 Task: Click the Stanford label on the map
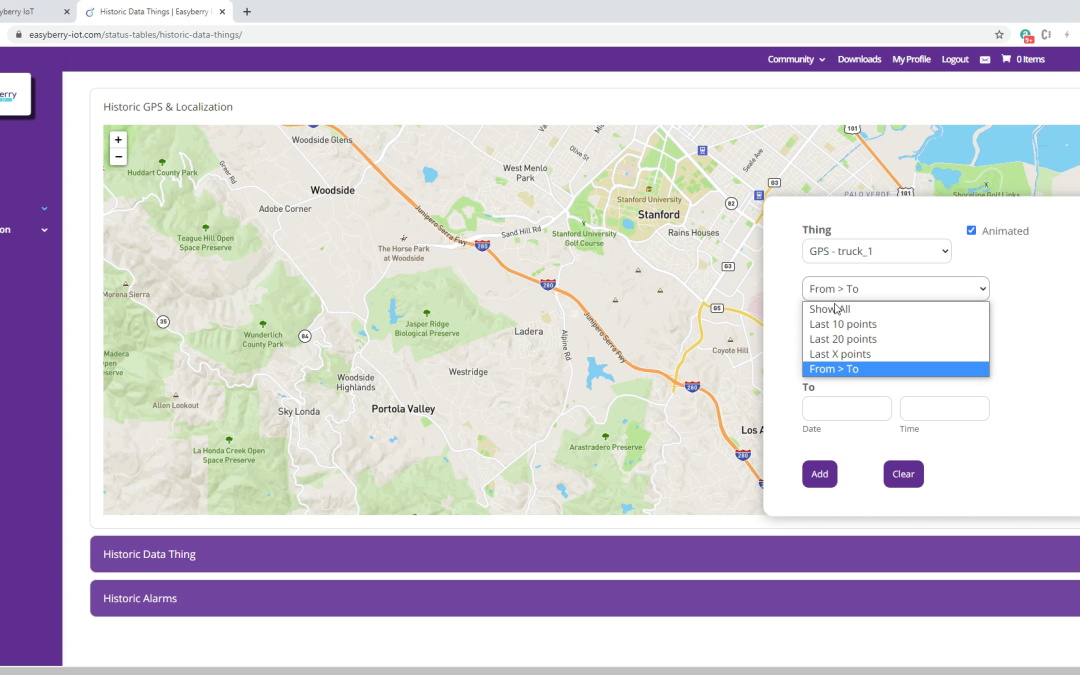(x=658, y=214)
